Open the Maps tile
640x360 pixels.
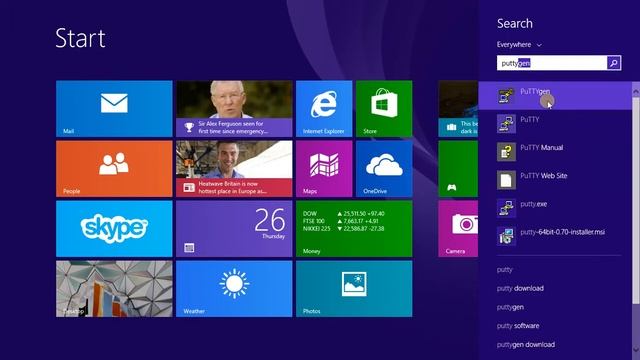(x=324, y=169)
